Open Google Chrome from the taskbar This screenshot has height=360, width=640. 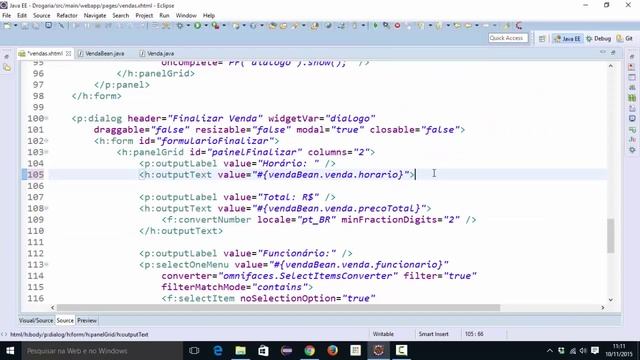pyautogui.click(x=309, y=351)
